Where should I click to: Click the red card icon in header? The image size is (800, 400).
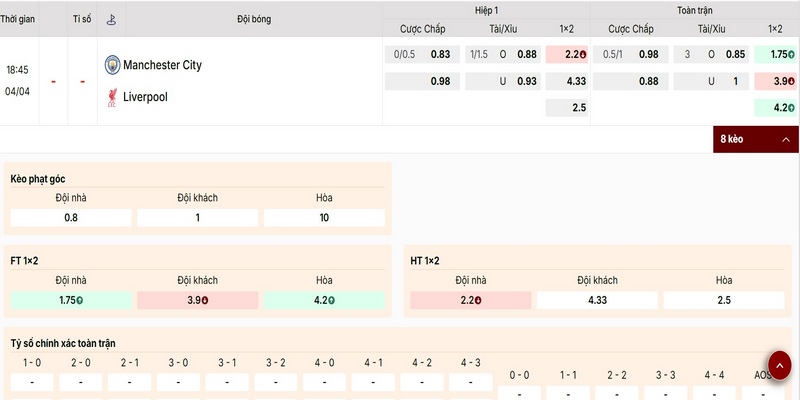point(110,19)
